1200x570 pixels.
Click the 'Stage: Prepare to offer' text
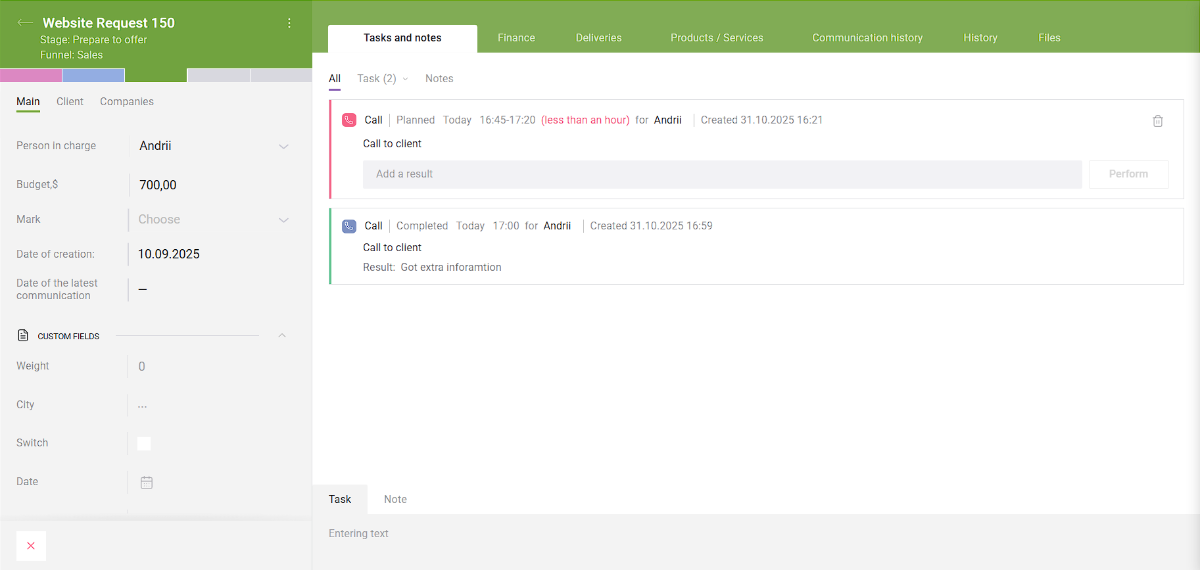pos(95,40)
